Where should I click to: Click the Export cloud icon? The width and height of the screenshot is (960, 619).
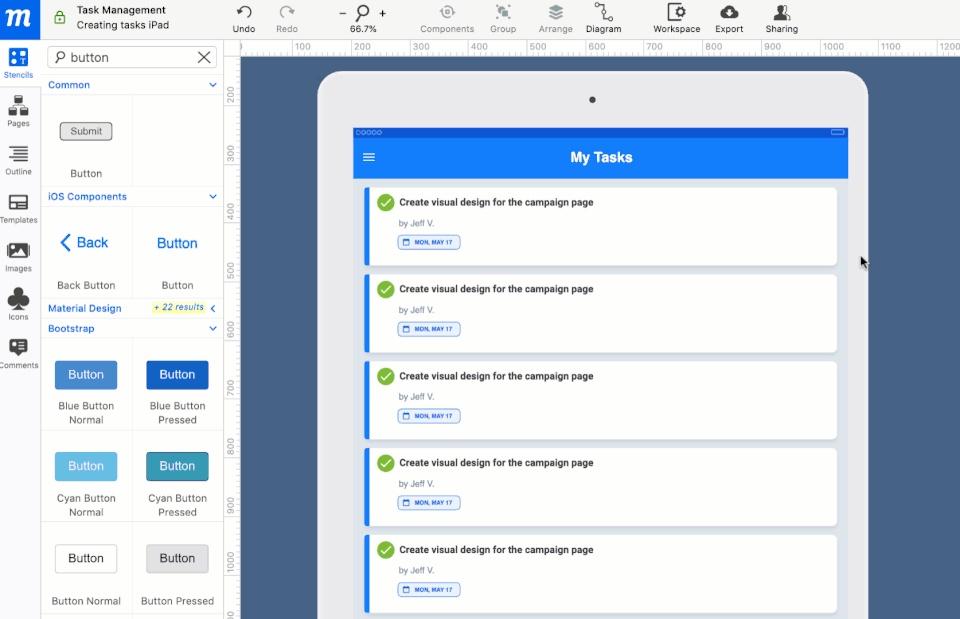[x=729, y=12]
